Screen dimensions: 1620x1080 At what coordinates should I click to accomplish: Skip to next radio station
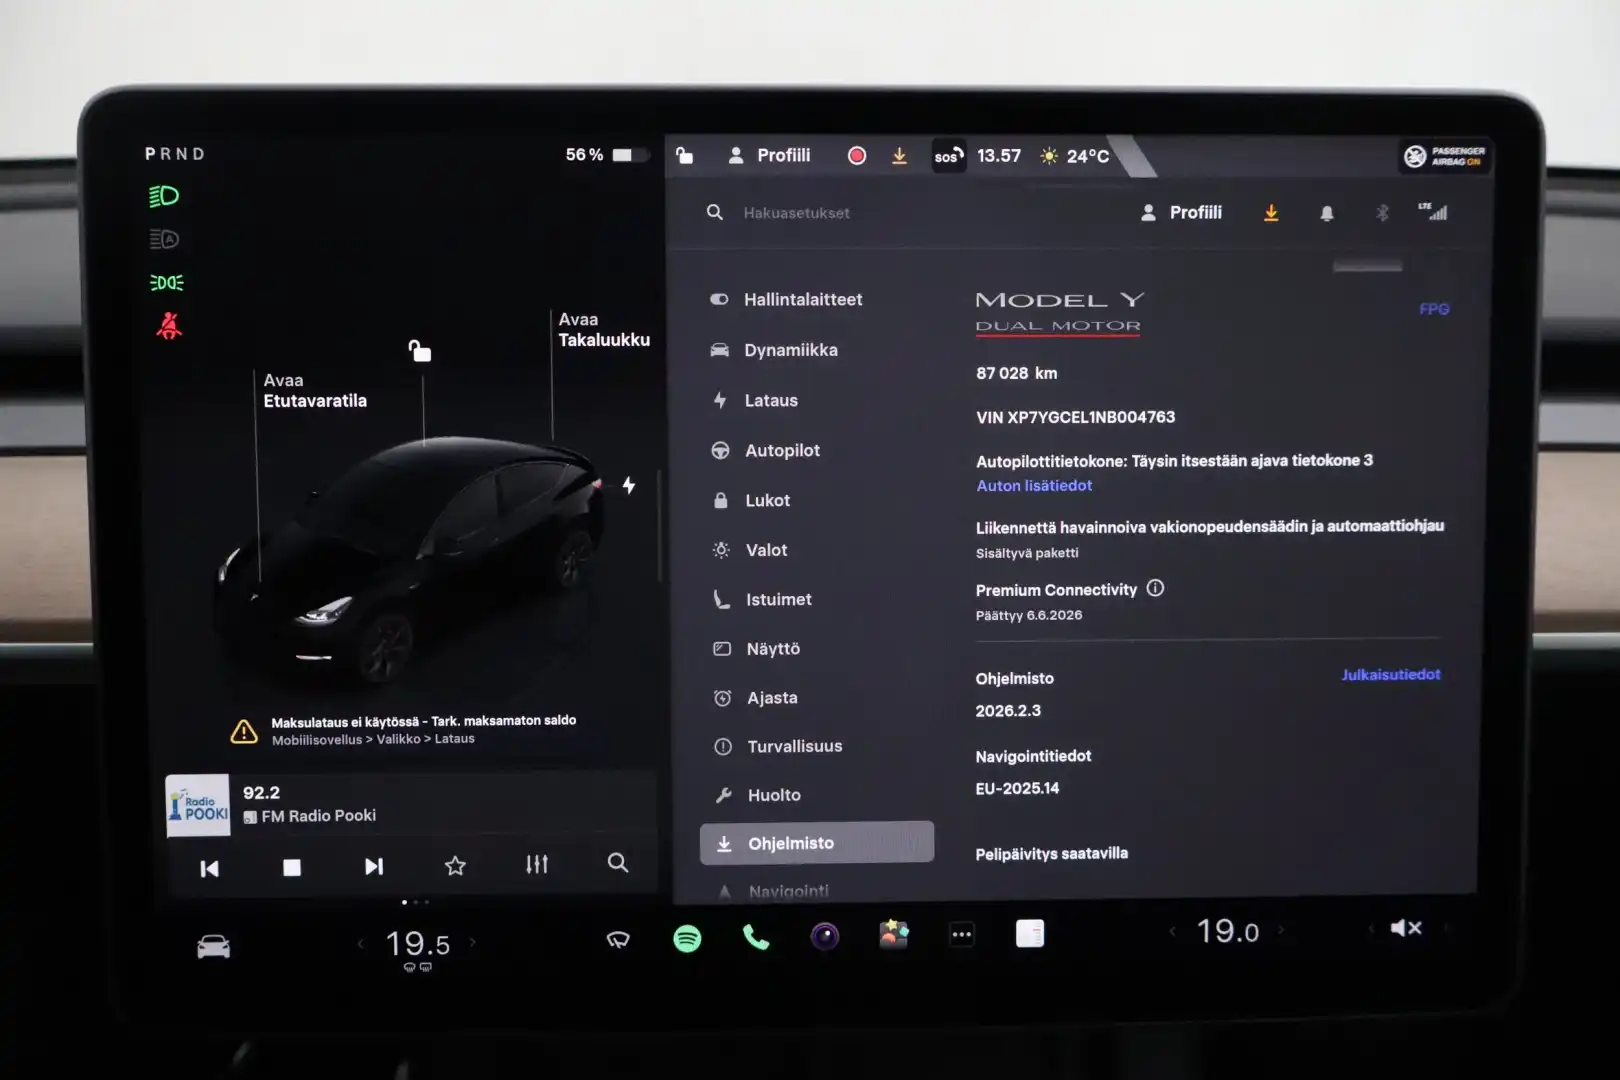pos(374,866)
